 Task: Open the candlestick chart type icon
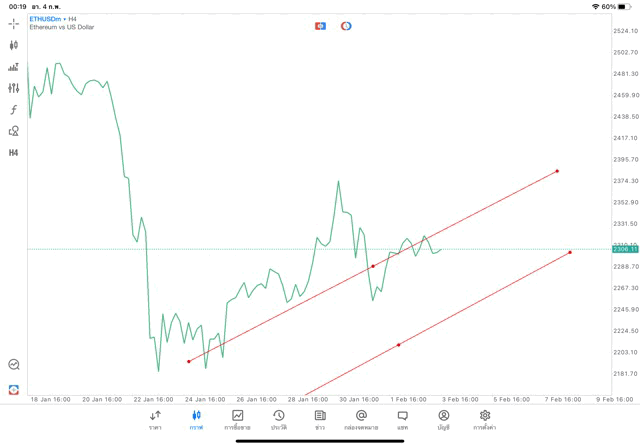point(13,45)
